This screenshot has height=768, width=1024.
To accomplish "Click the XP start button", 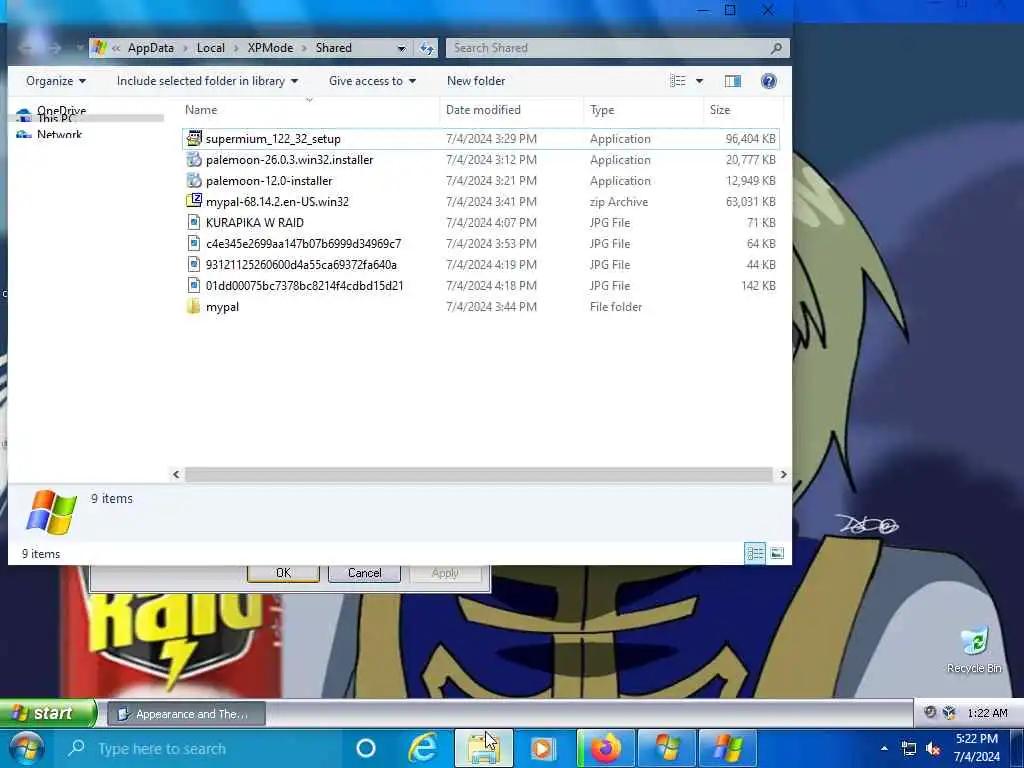I will [47, 712].
